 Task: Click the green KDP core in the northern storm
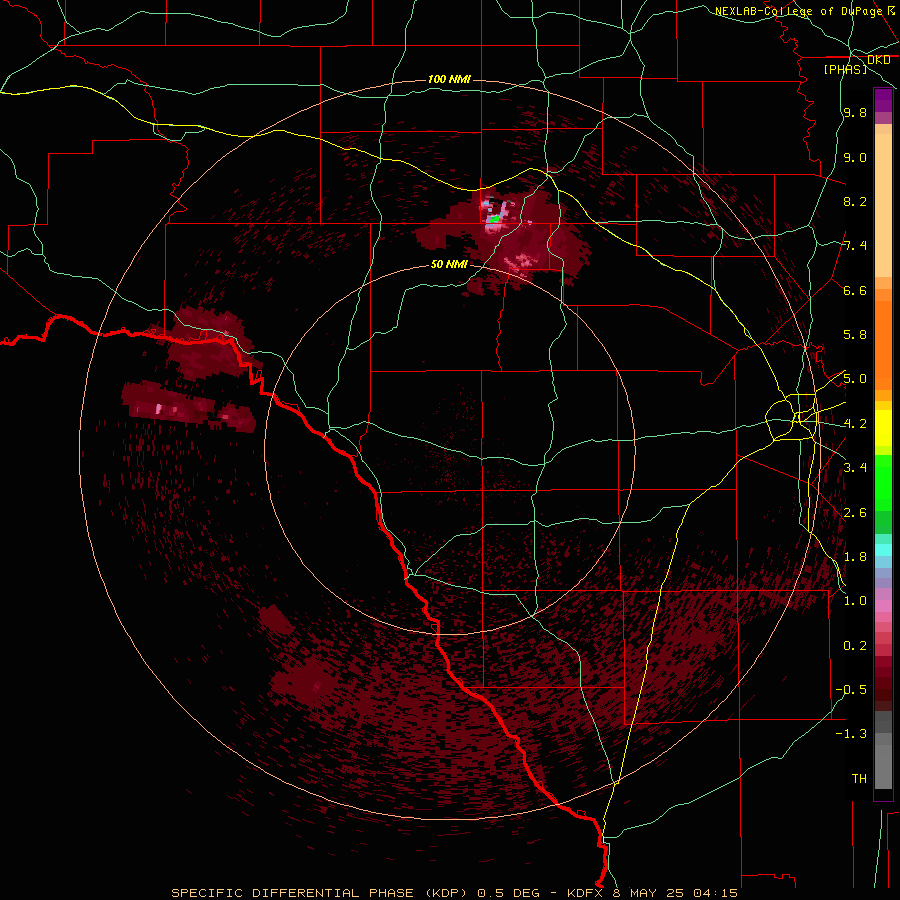coord(495,219)
